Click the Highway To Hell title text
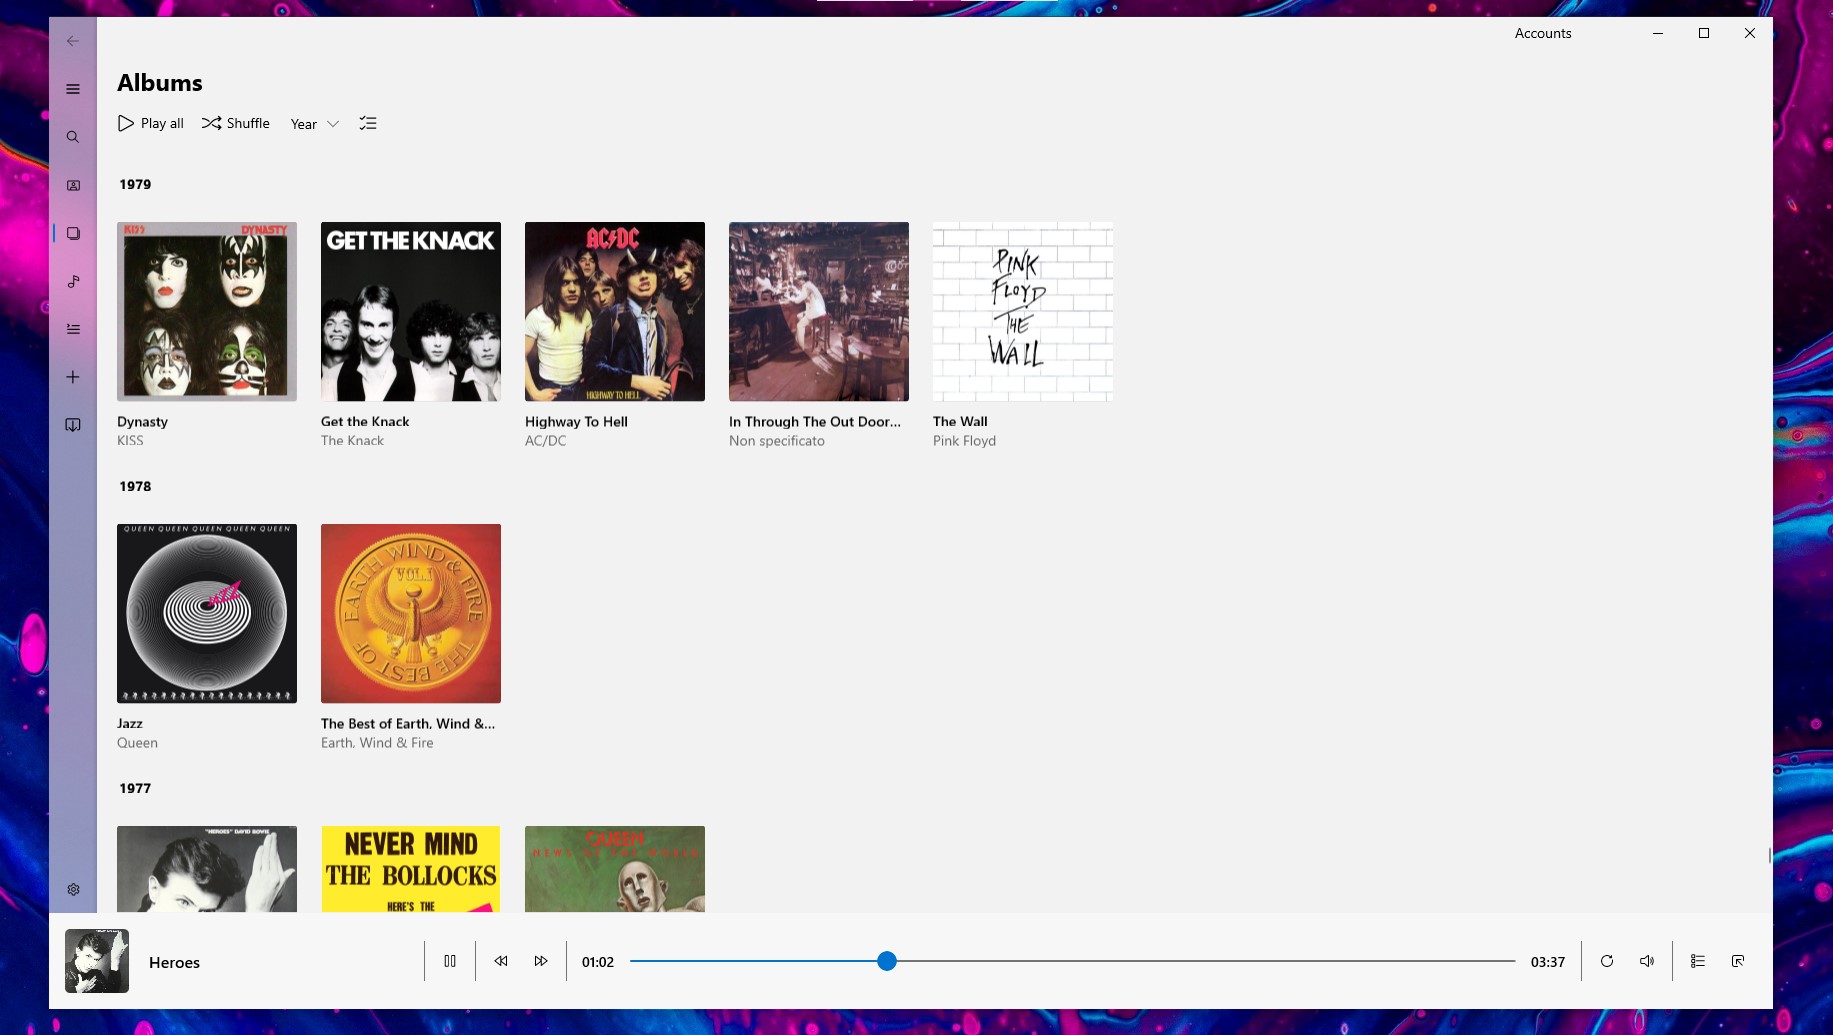The height and width of the screenshot is (1035, 1833). point(576,422)
